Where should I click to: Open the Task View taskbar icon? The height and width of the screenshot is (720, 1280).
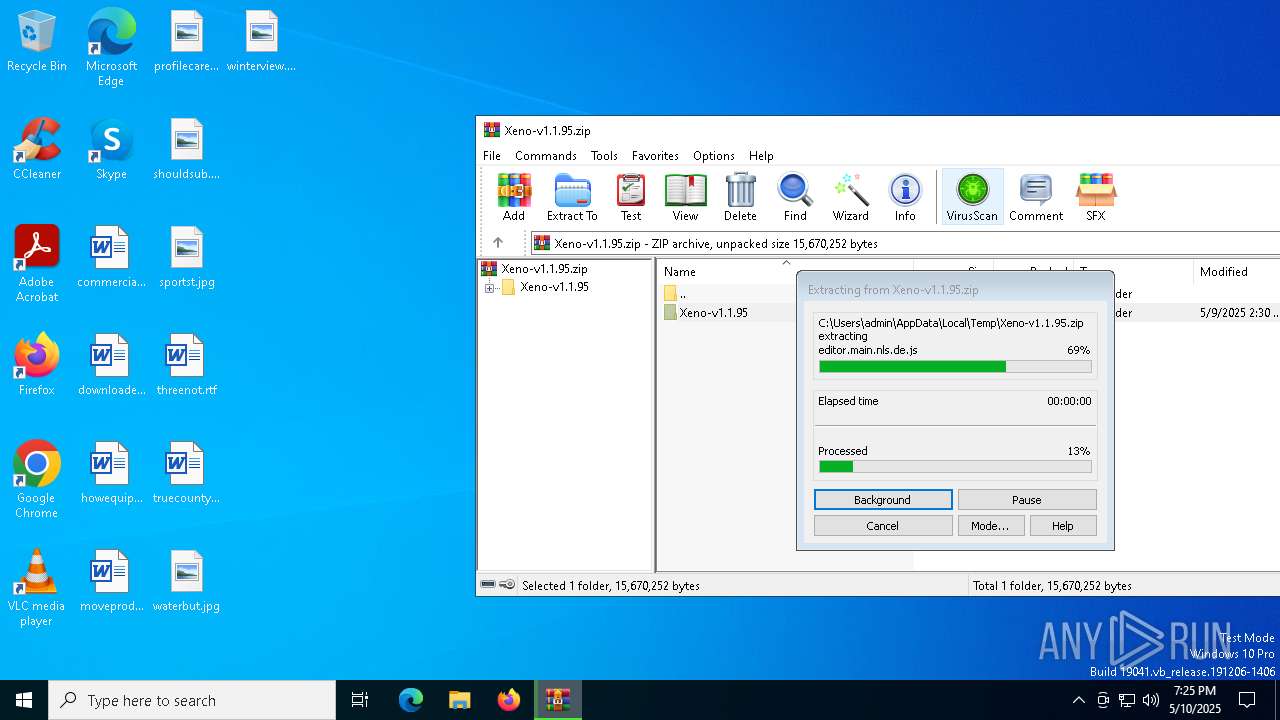pos(360,700)
